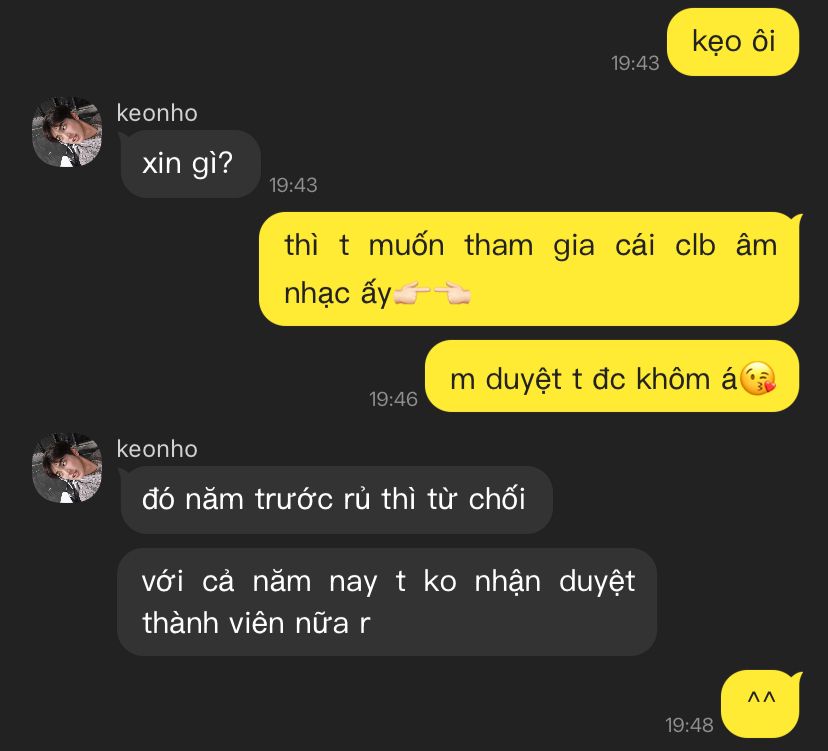Tap the "thì t muốn tham gia" message
The image size is (828, 751).
(x=530, y=269)
